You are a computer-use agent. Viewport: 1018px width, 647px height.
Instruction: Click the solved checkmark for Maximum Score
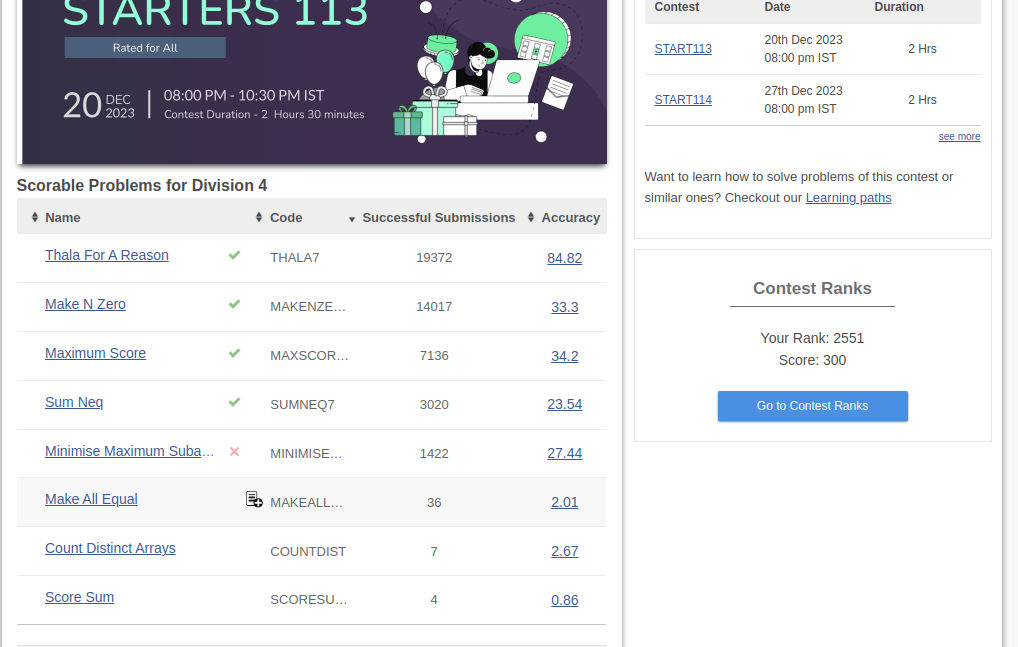[234, 353]
